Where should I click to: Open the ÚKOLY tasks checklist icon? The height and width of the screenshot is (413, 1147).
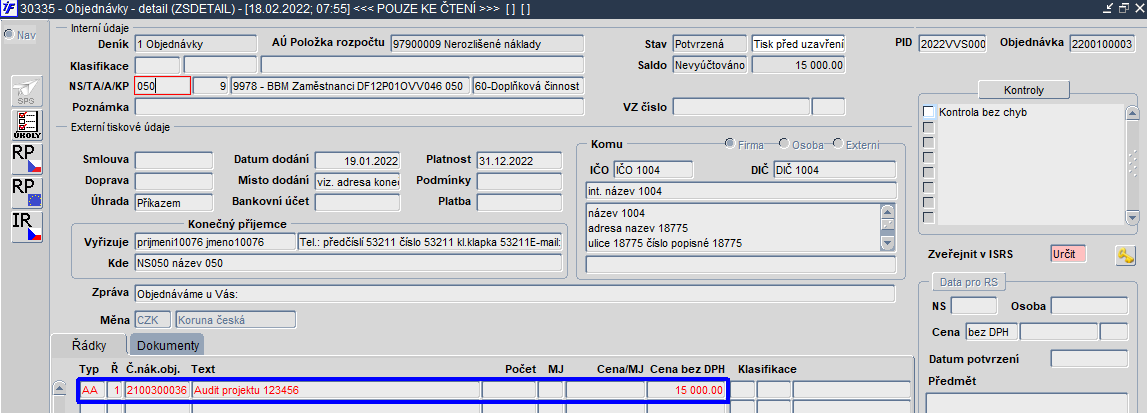tap(27, 125)
